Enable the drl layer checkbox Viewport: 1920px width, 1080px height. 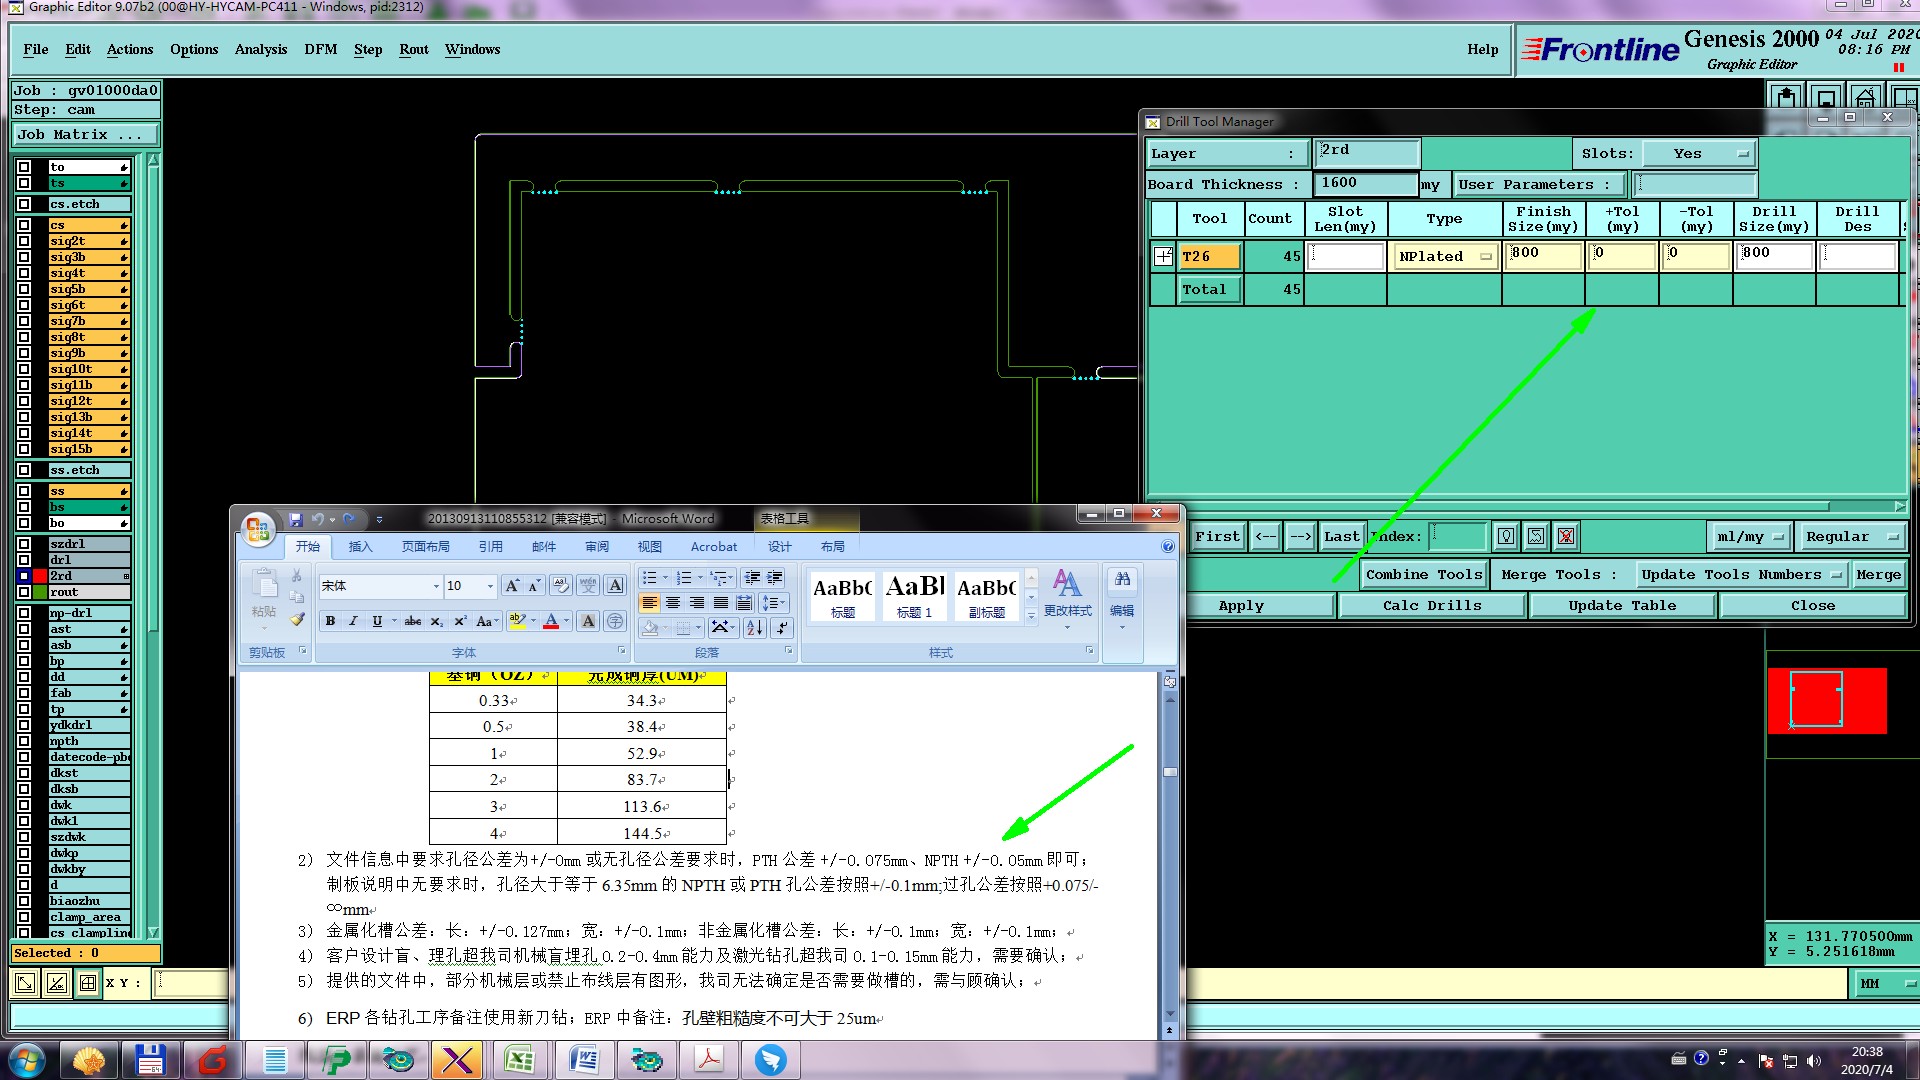click(24, 560)
